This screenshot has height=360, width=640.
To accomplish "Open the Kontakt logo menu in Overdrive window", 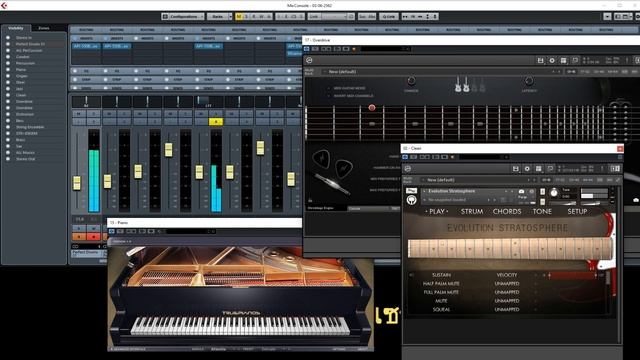I will [309, 60].
